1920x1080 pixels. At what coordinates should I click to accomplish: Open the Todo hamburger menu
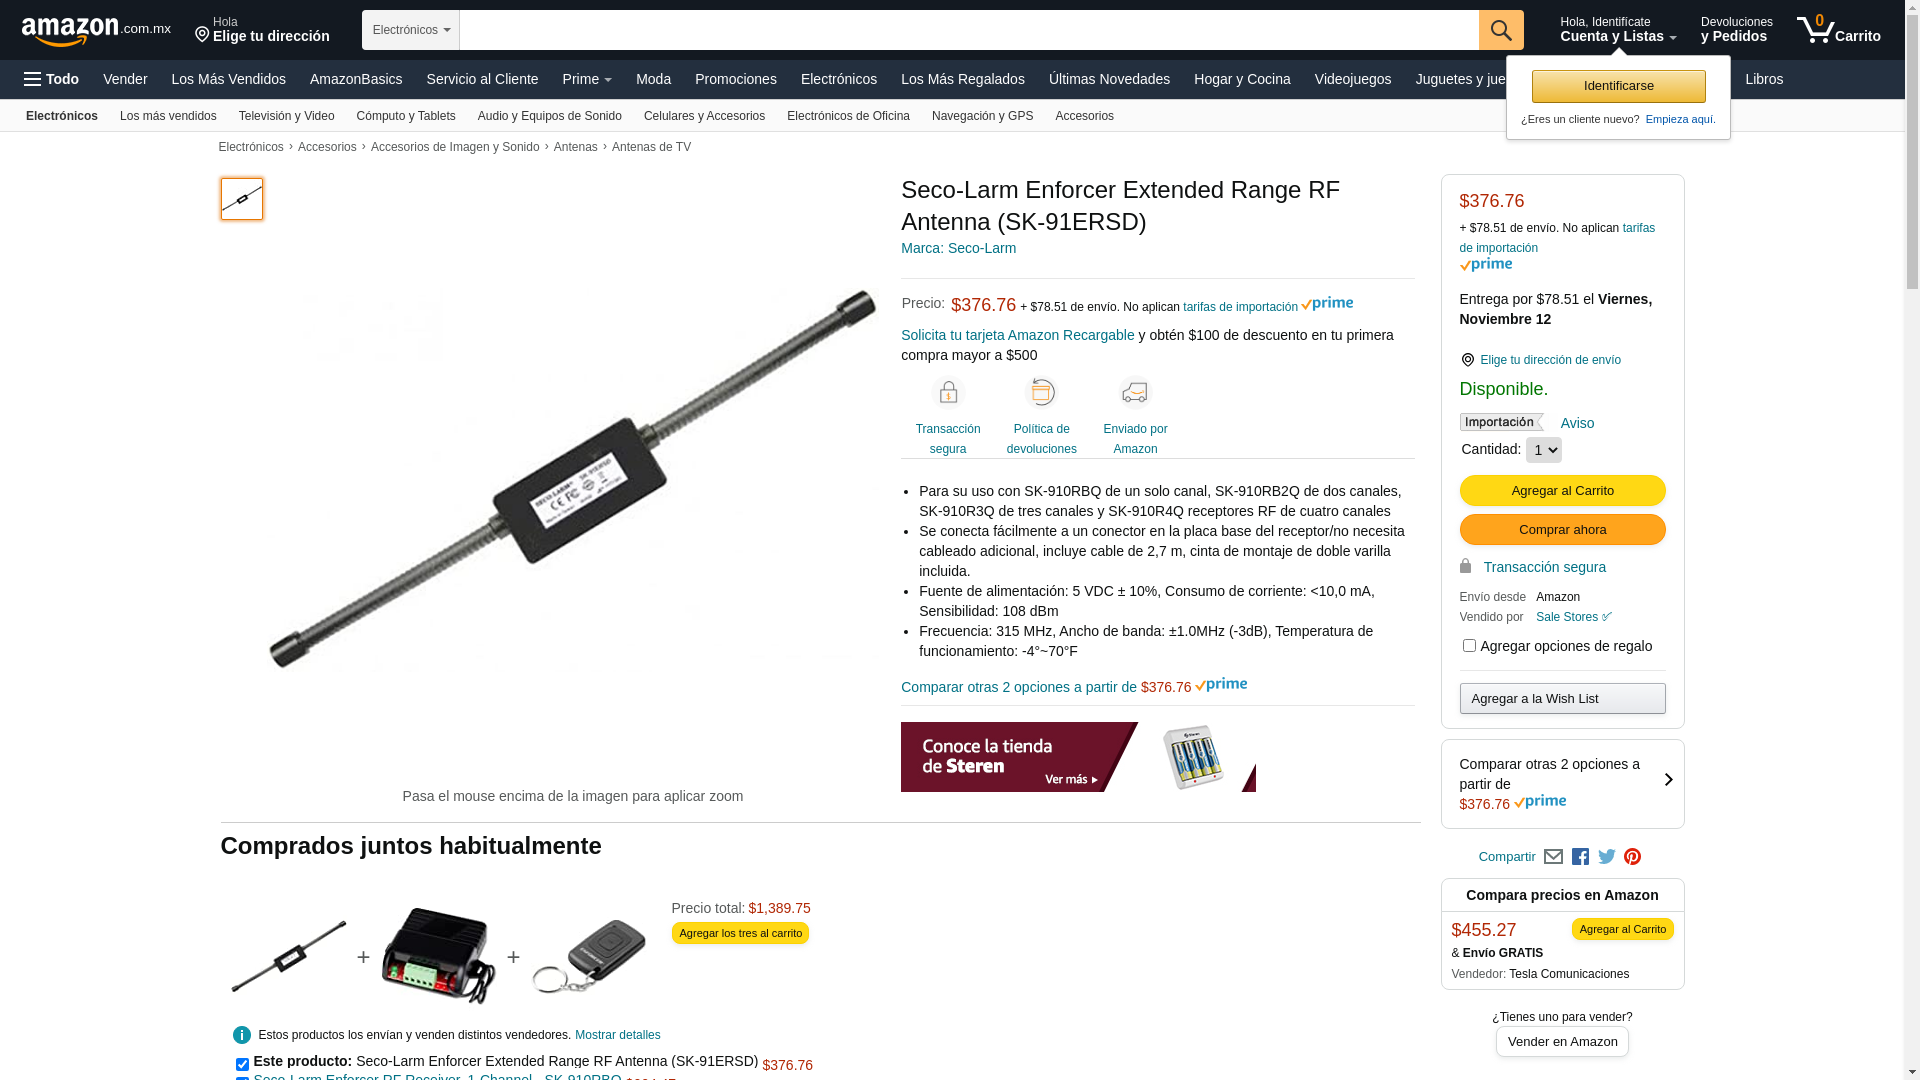click(x=51, y=79)
